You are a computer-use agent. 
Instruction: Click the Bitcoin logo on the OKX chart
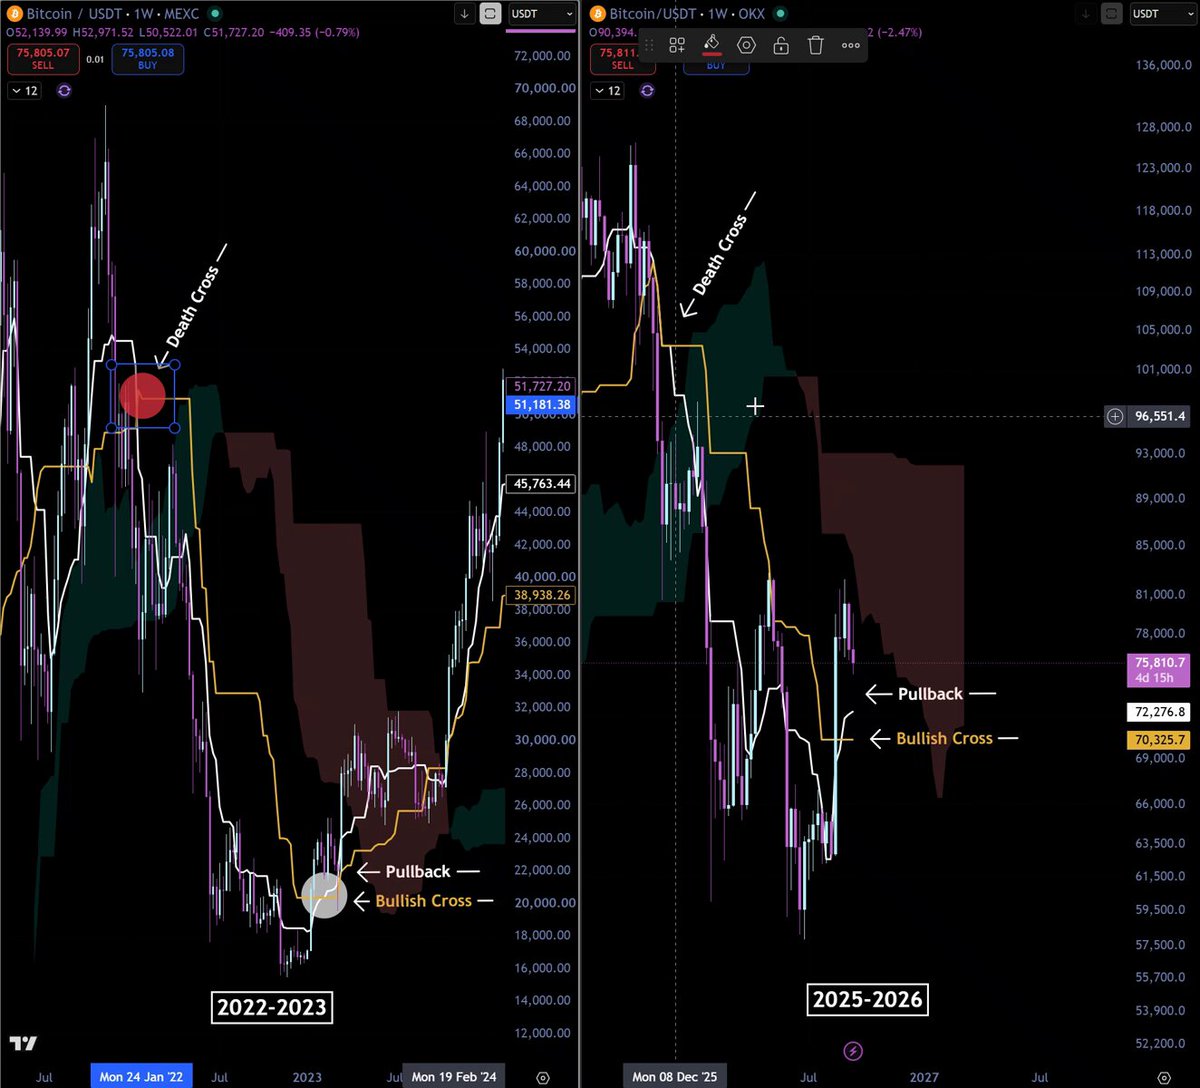597,14
